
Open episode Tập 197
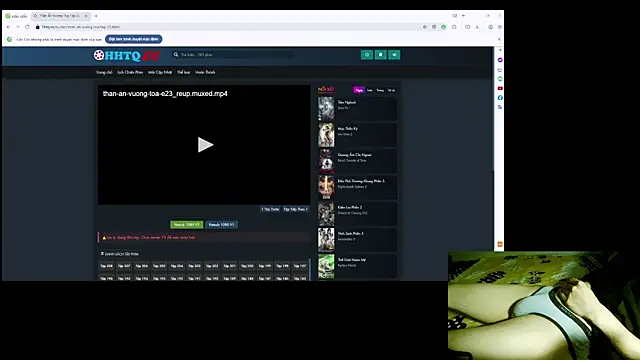click(300, 266)
